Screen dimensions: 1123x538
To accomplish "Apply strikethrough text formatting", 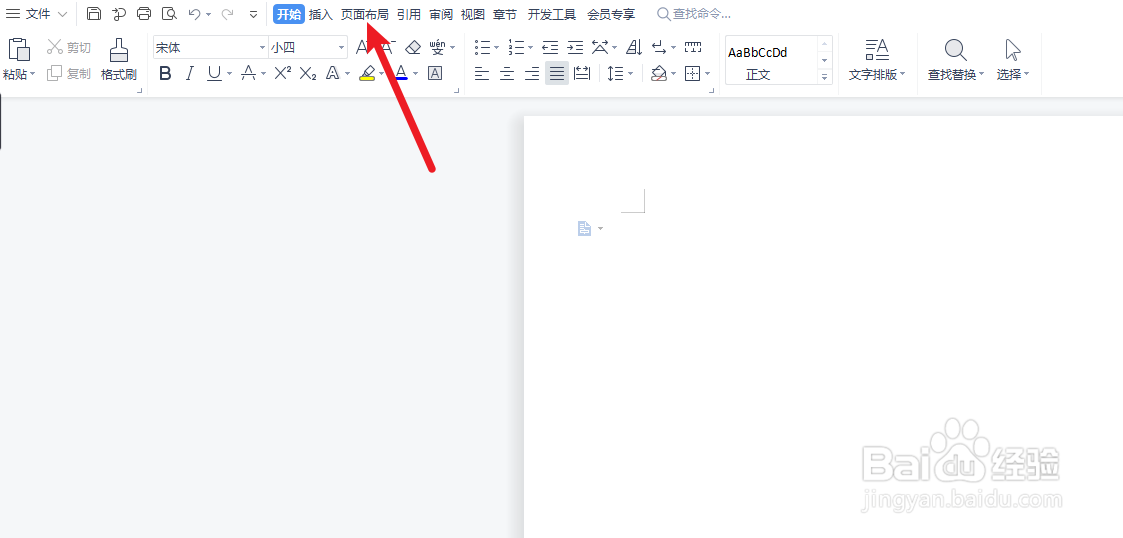I will click(249, 73).
